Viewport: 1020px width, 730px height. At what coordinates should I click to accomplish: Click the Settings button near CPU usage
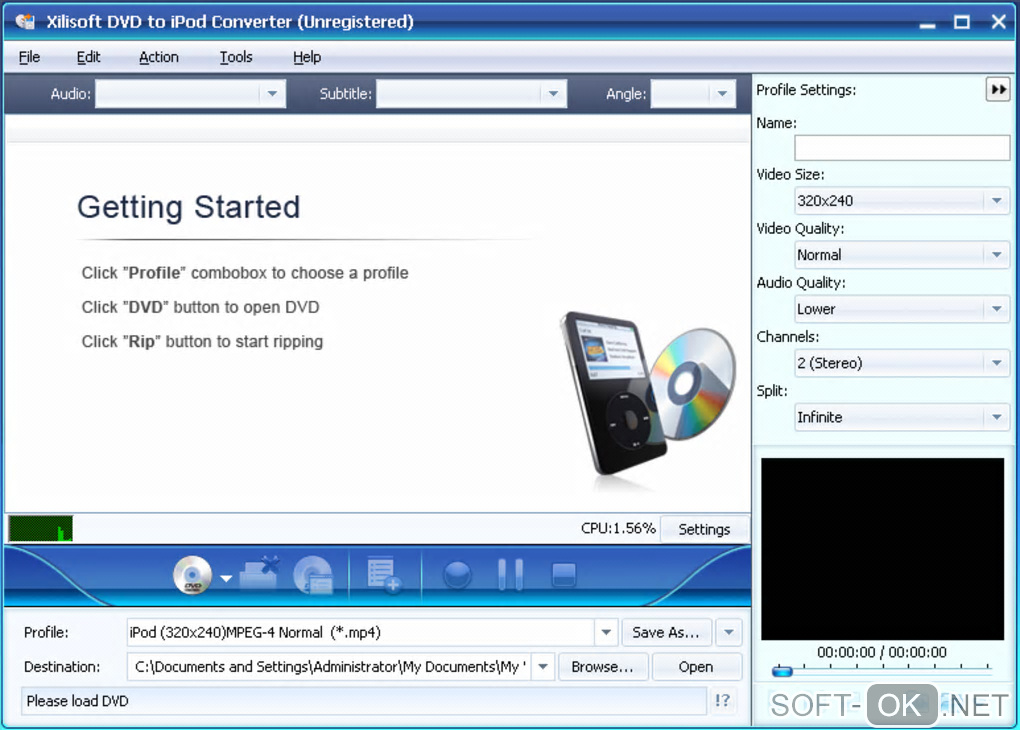point(704,529)
